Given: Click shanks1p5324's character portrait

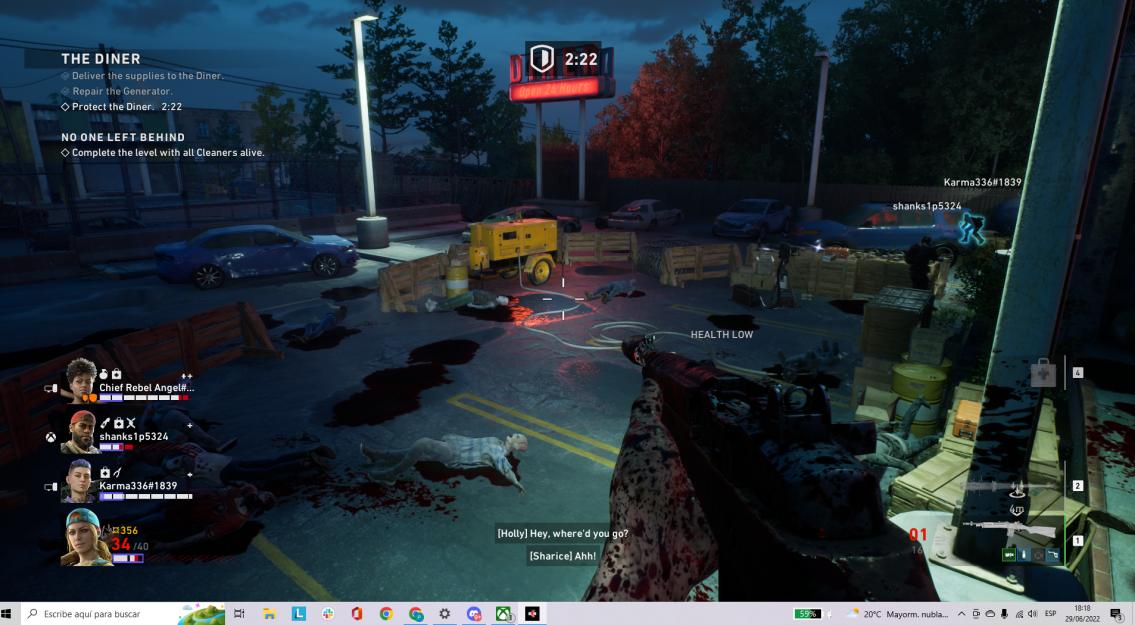Looking at the screenshot, I should [x=81, y=431].
